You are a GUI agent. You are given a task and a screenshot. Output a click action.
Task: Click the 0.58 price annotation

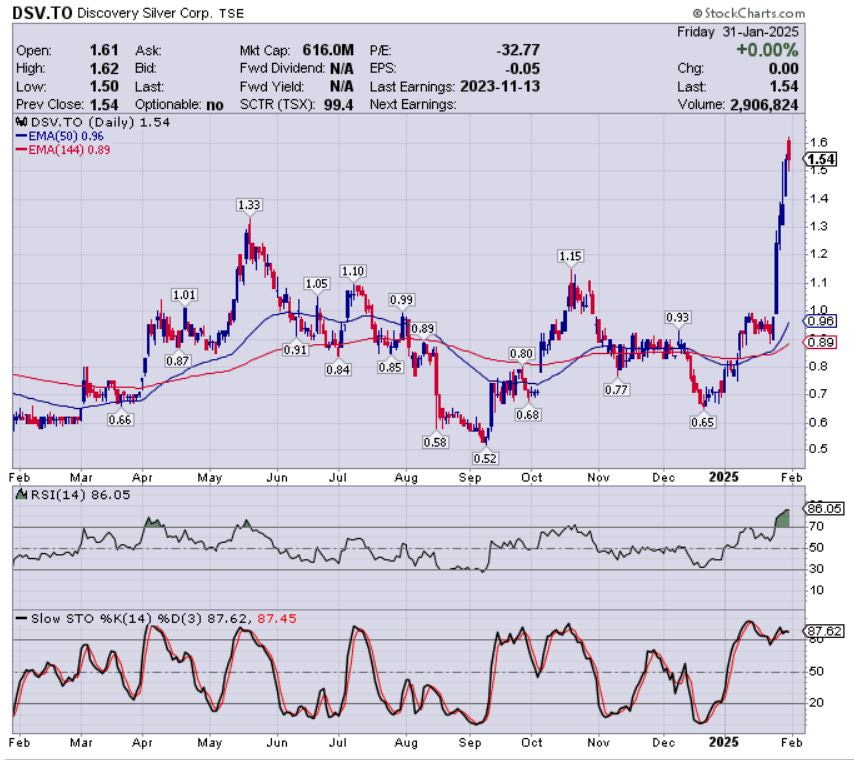pos(435,442)
